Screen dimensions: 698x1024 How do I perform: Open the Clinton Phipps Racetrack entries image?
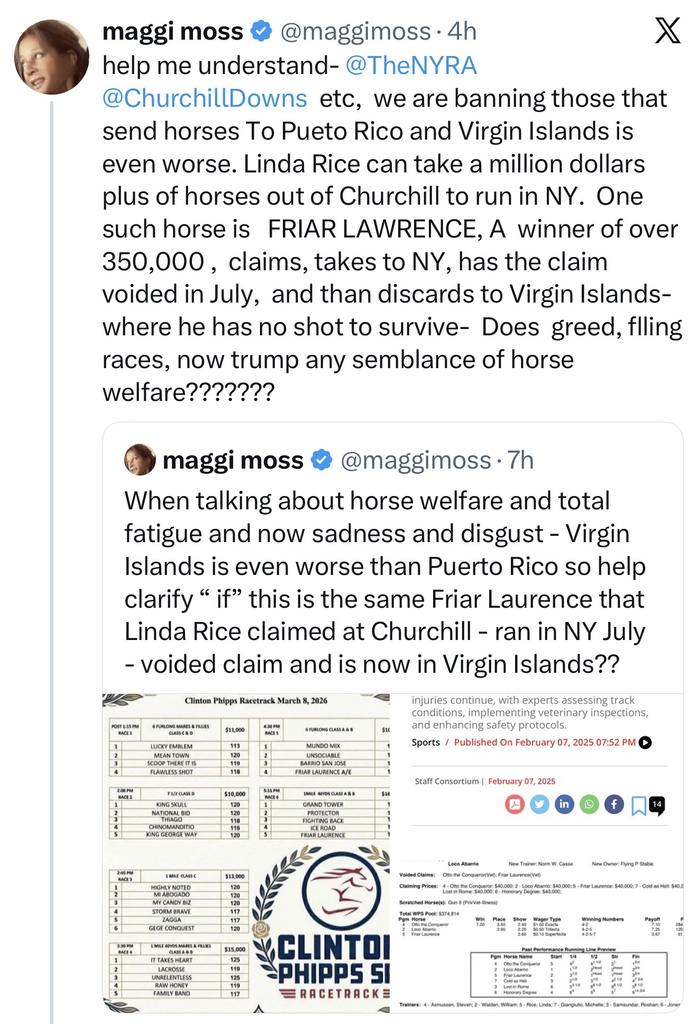point(246,853)
